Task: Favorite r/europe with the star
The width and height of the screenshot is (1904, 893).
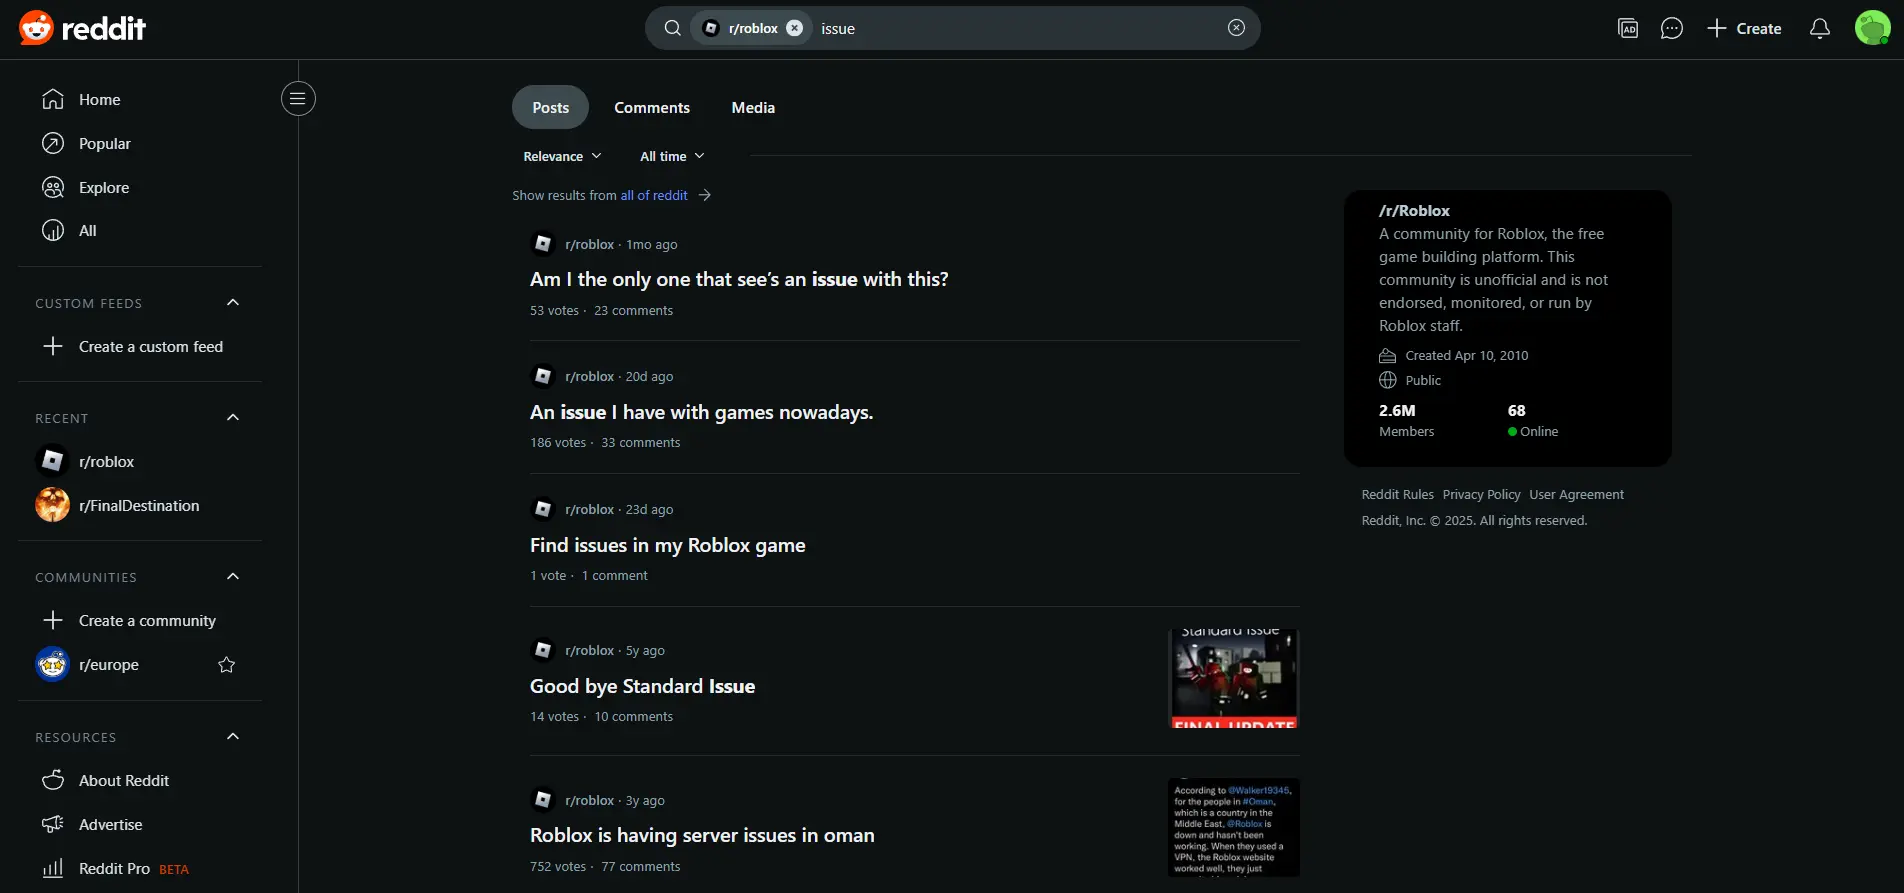Action: pyautogui.click(x=227, y=665)
